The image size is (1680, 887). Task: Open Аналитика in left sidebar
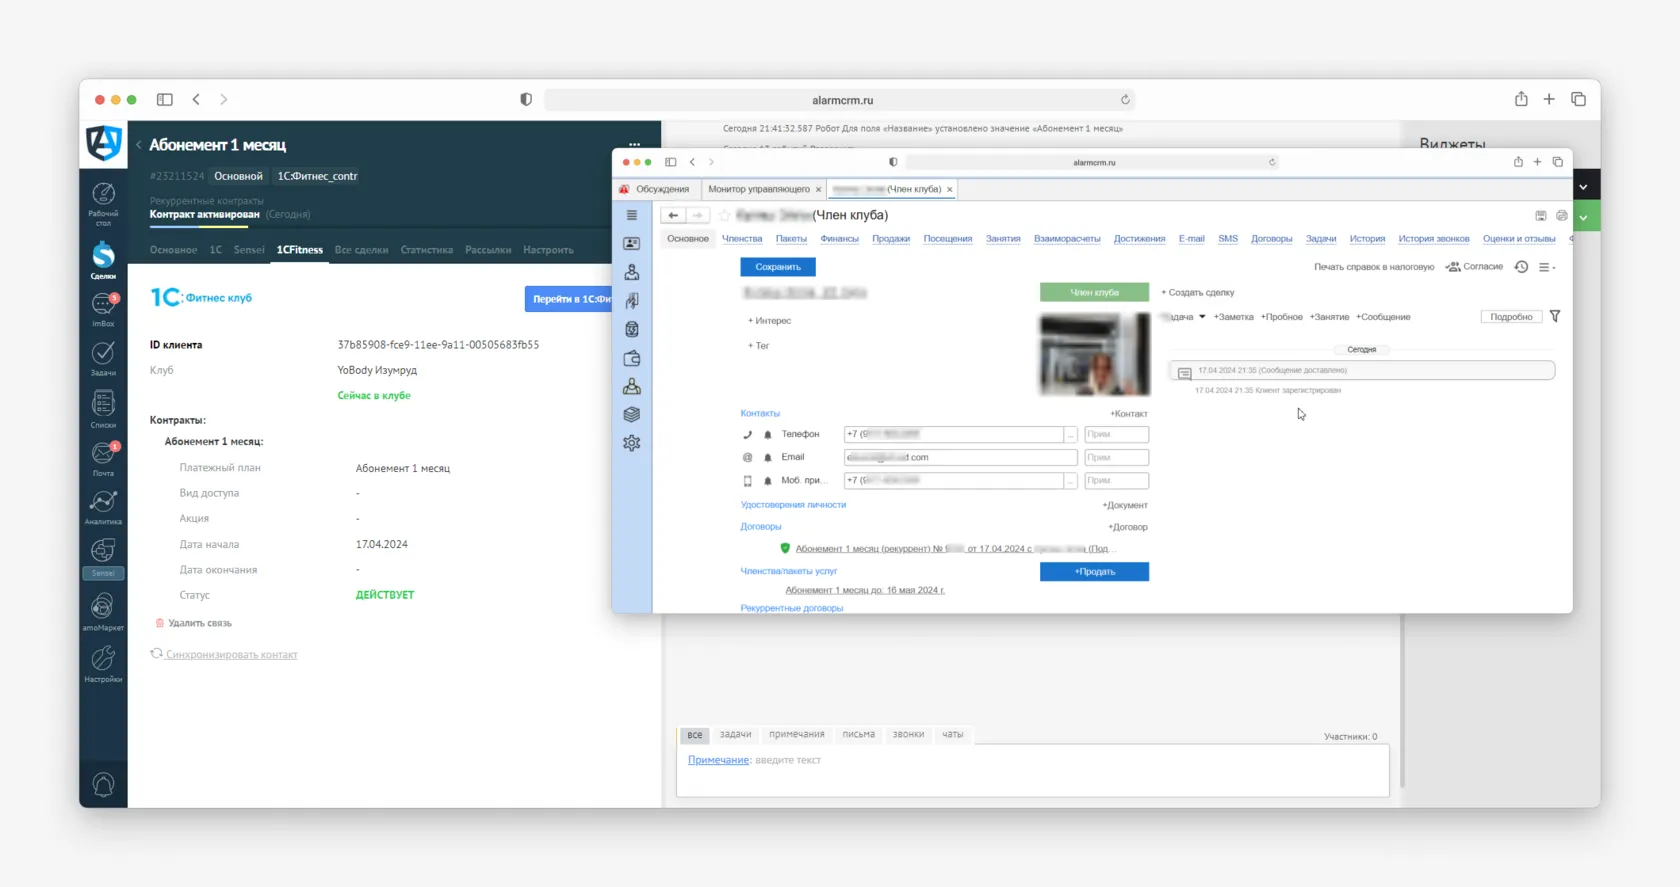coord(103,507)
